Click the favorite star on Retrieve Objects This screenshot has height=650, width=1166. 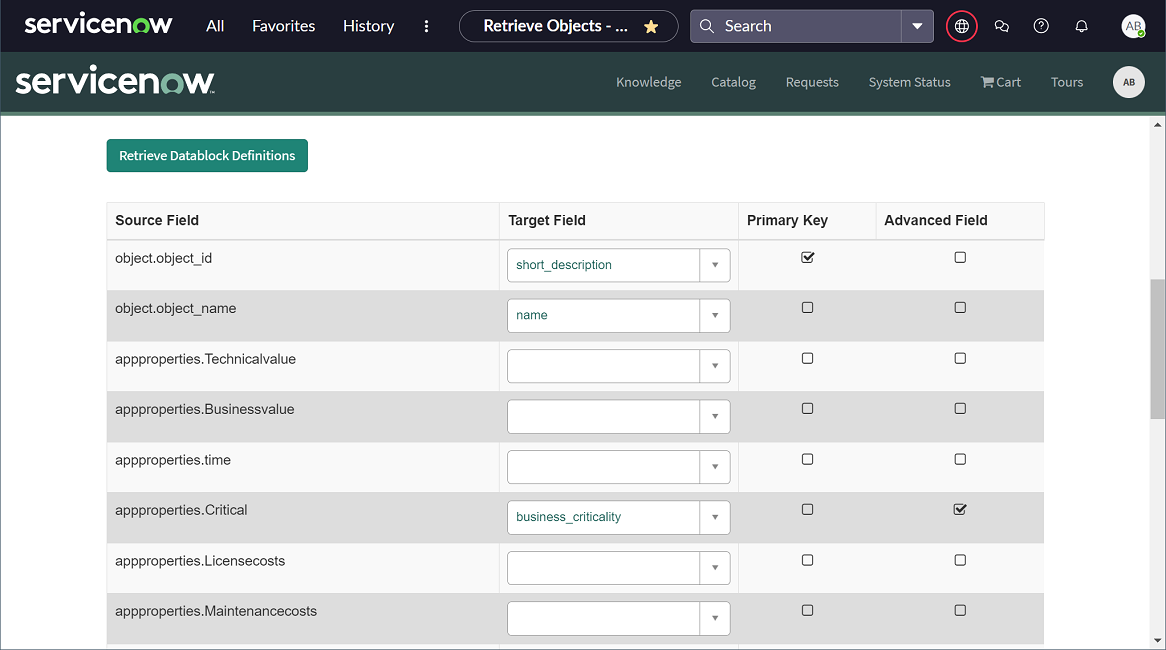pos(651,27)
